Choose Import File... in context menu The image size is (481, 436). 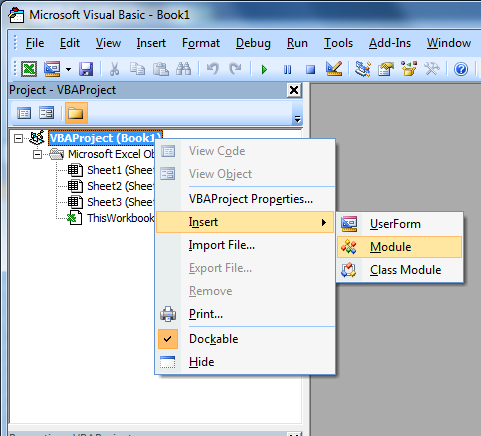pyautogui.click(x=245, y=245)
